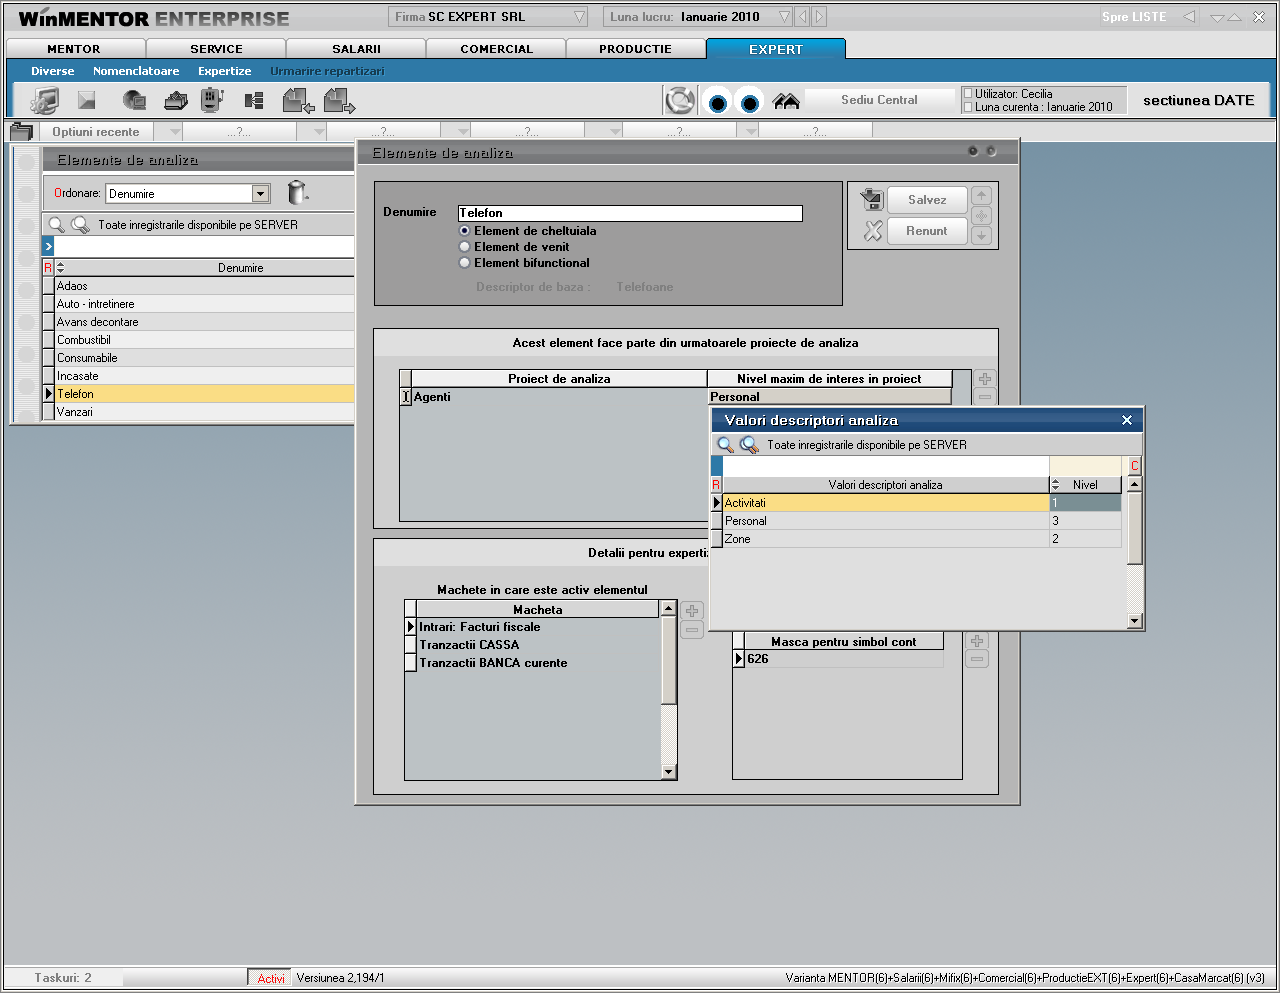The image size is (1280, 993).
Task: Open the Nomenclatoare menu
Action: click(136, 71)
